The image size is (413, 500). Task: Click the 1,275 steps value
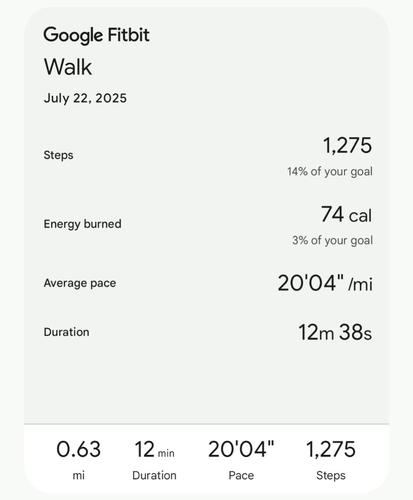[347, 145]
